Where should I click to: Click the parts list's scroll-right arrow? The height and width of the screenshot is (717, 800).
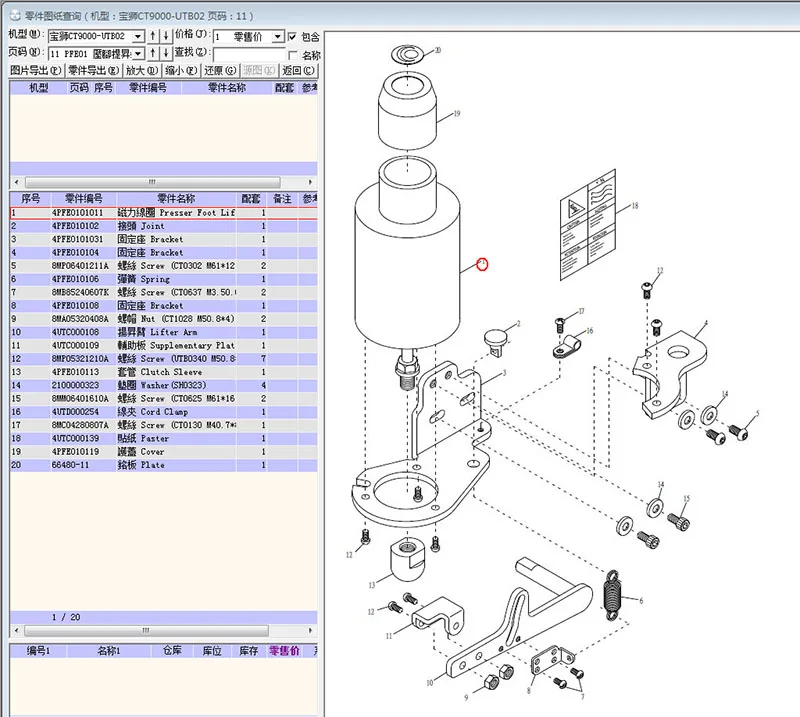[x=310, y=631]
